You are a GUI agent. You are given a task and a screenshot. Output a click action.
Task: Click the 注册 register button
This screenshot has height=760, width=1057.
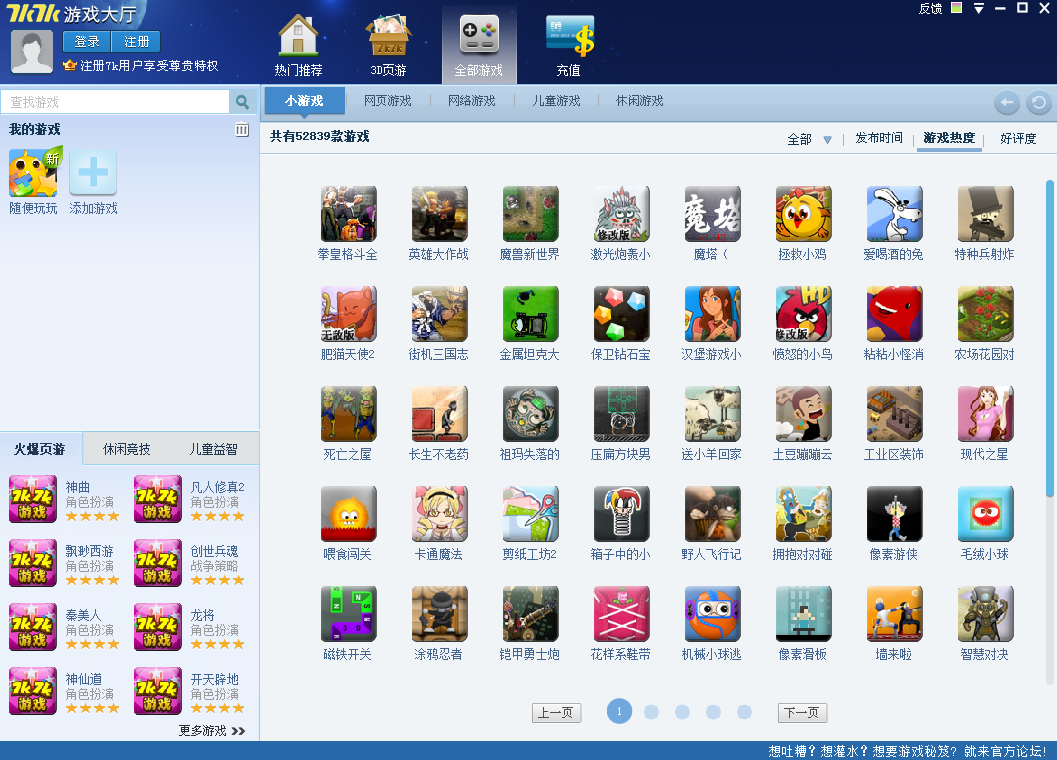pyautogui.click(x=136, y=42)
